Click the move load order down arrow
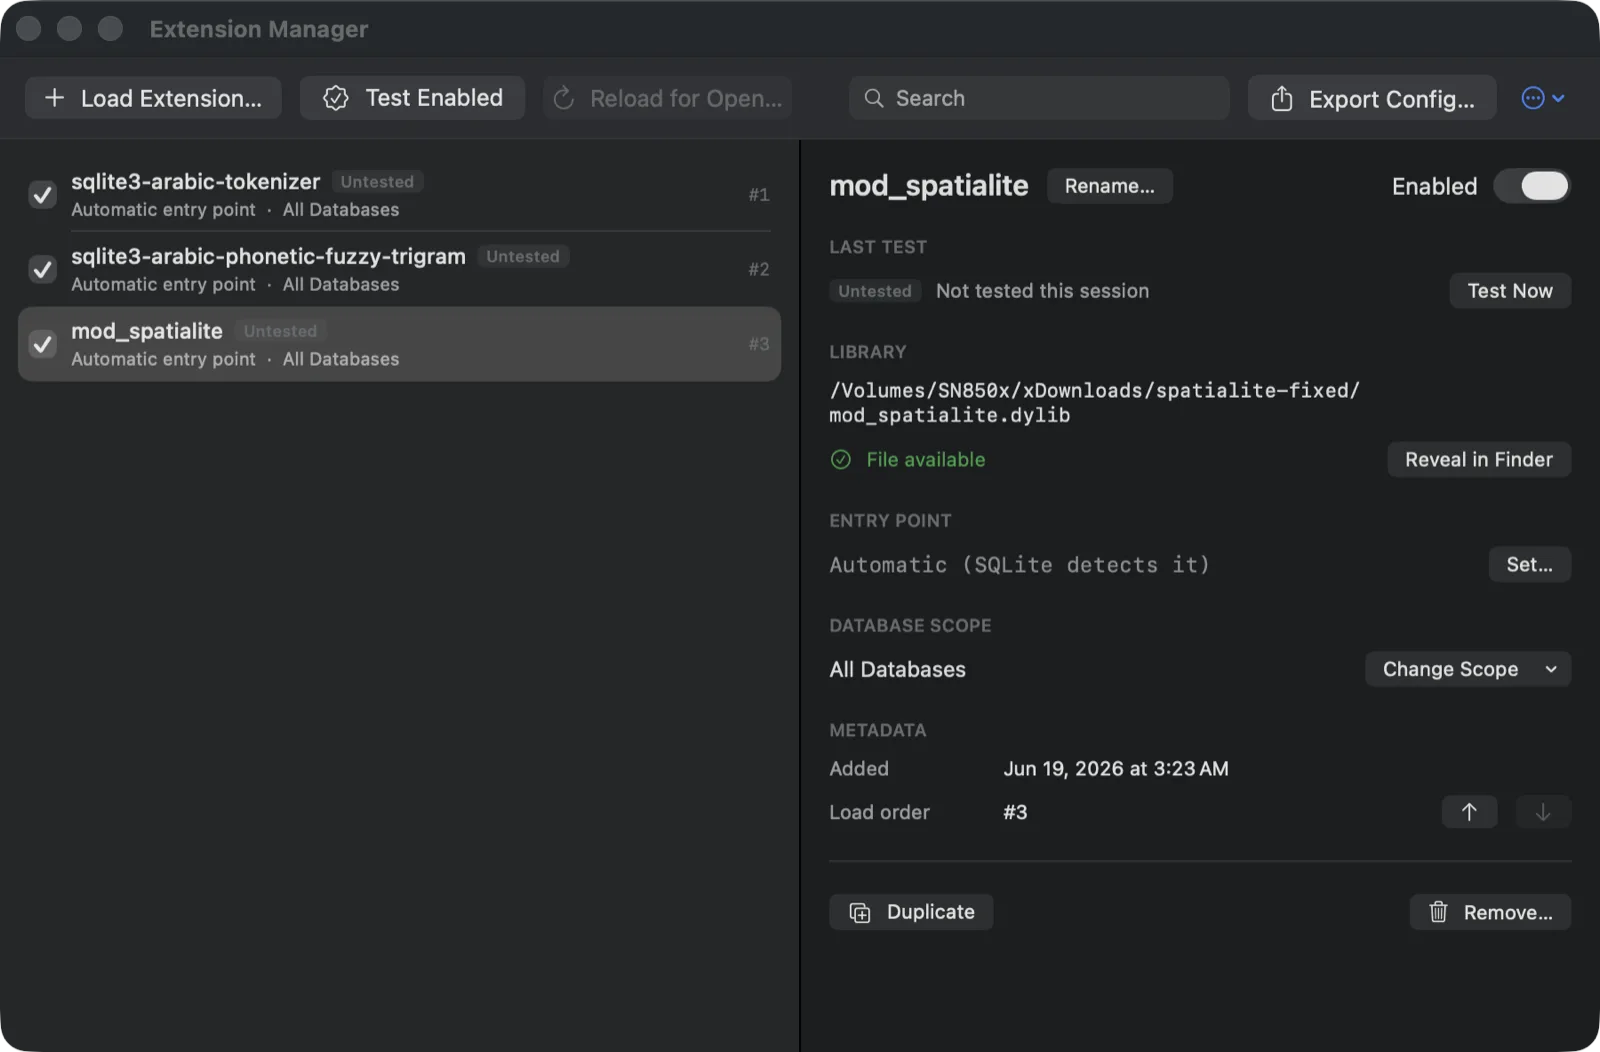 pyautogui.click(x=1543, y=812)
